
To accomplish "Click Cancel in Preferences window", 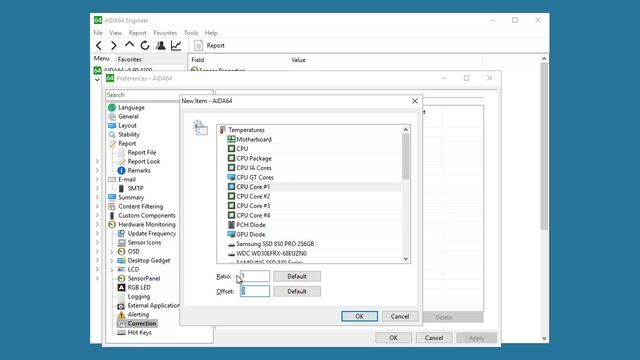I will (433, 338).
